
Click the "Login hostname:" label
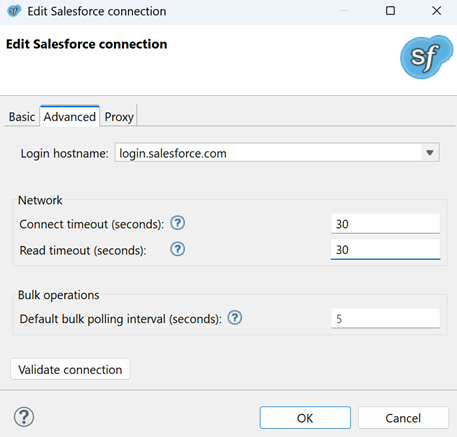click(x=65, y=154)
